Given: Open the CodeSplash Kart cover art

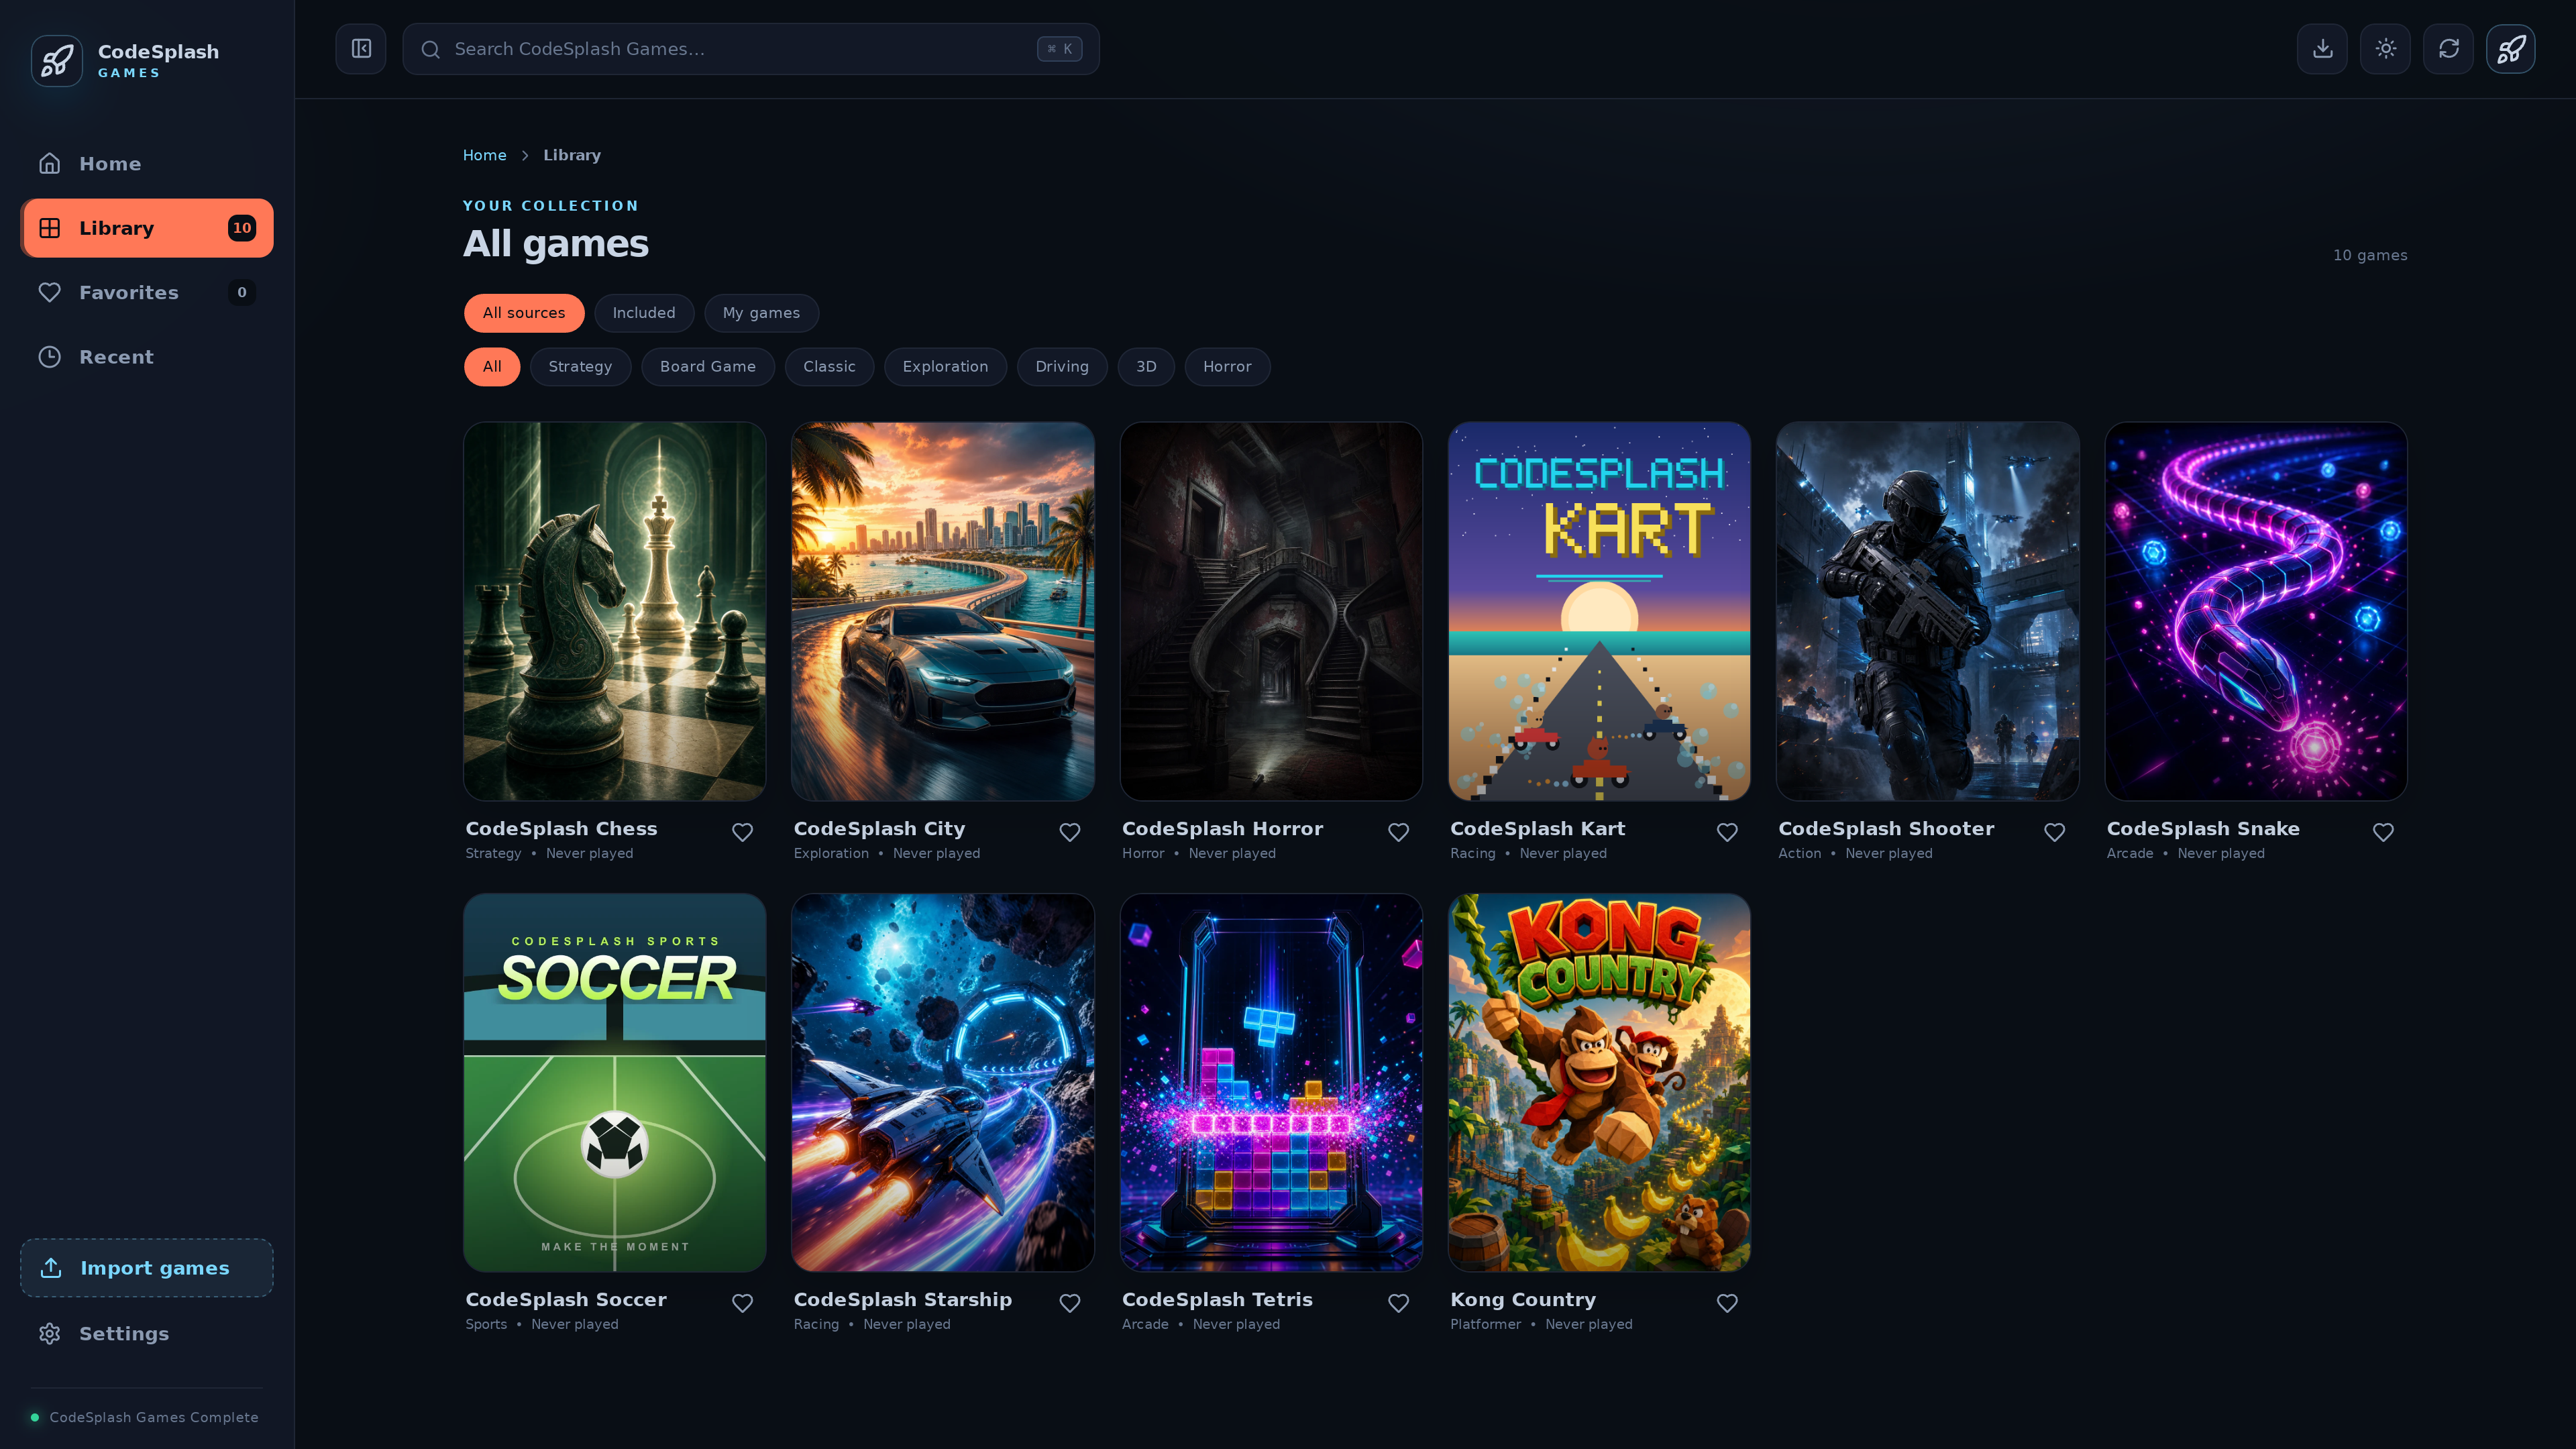Looking at the screenshot, I should coord(1600,611).
